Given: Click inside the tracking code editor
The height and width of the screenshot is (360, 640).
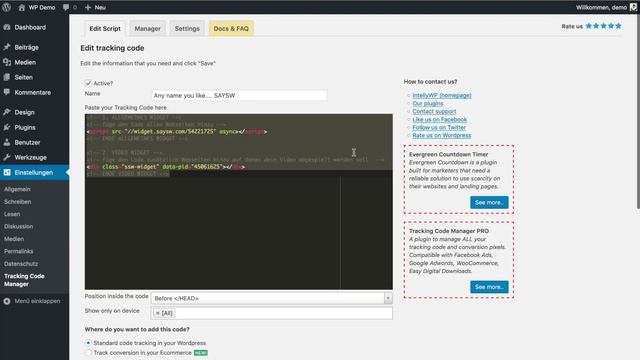Looking at the screenshot, I should tap(239, 202).
